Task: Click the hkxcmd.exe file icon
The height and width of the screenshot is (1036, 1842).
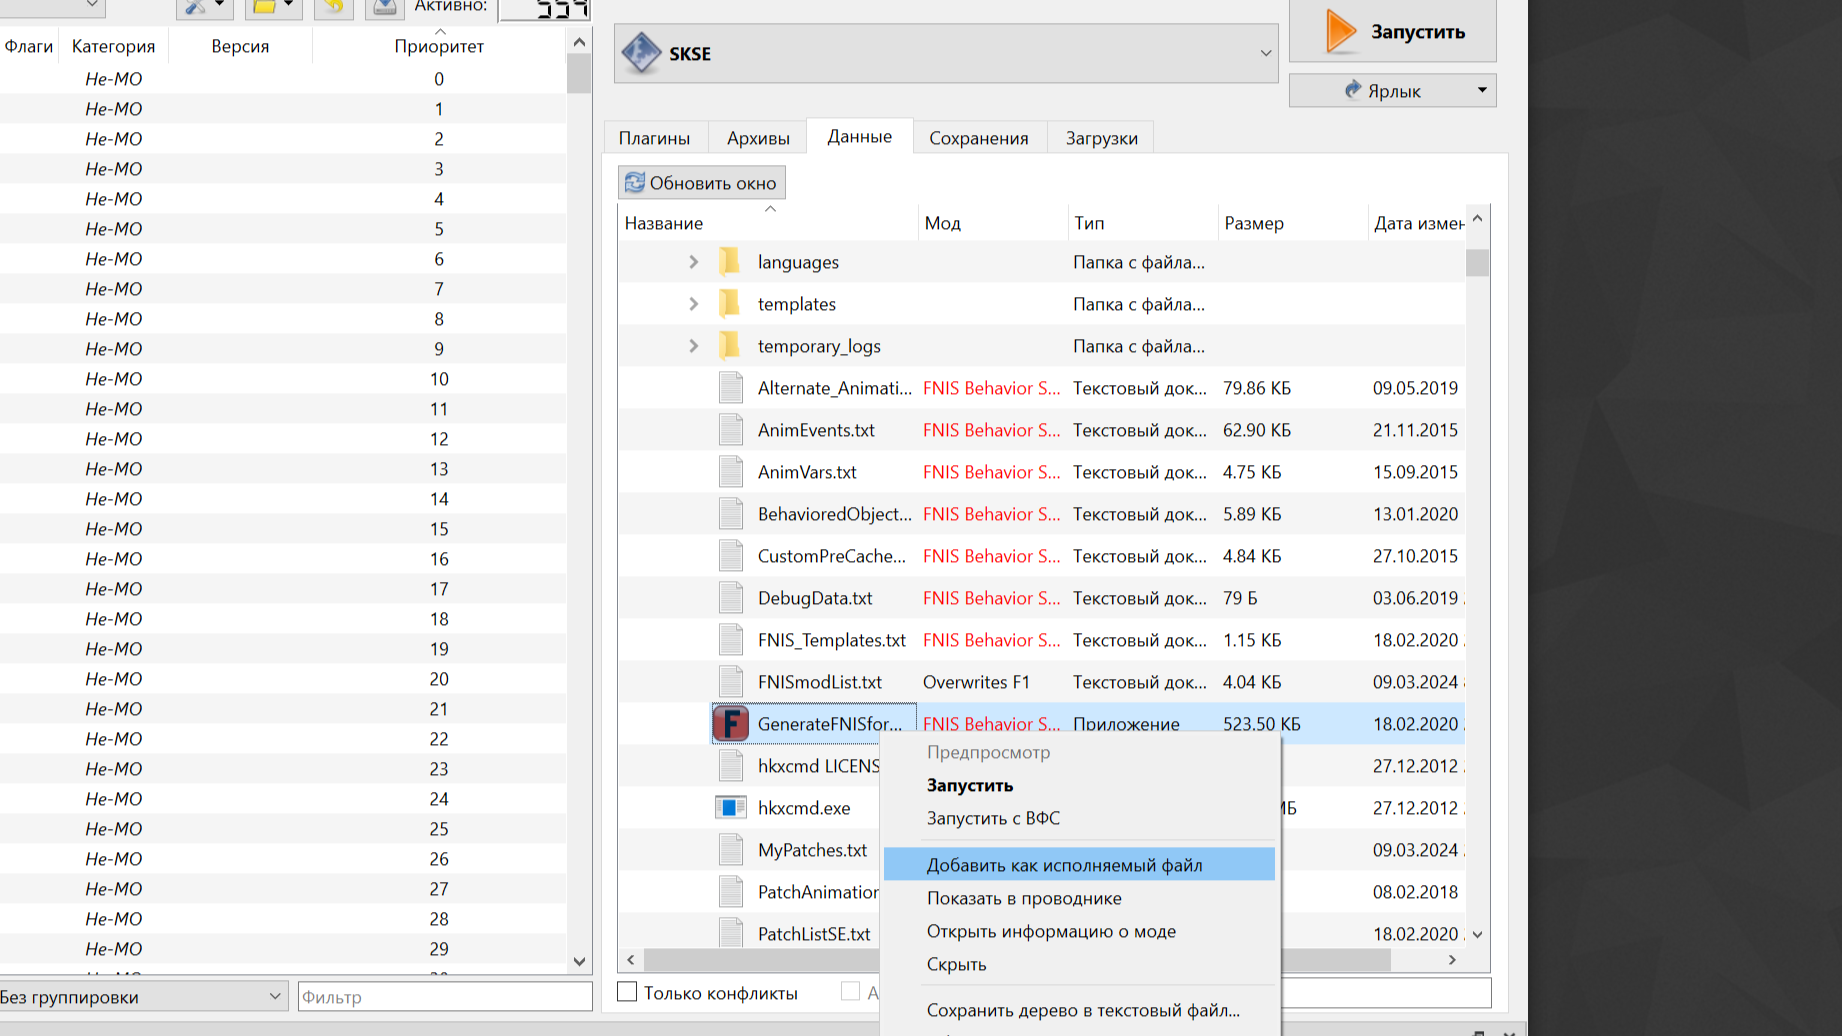Action: [x=731, y=807]
